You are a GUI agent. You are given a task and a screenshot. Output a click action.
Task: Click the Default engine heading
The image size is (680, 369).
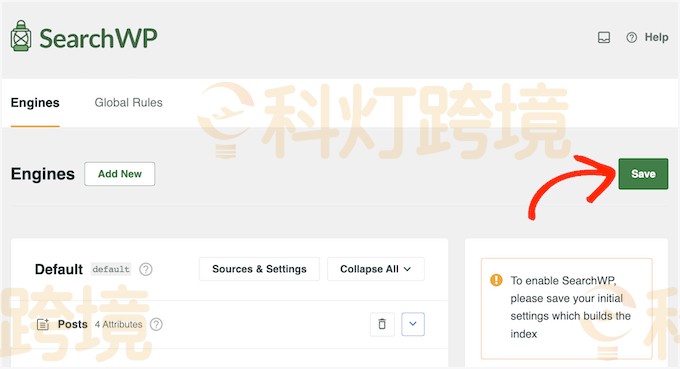point(59,269)
